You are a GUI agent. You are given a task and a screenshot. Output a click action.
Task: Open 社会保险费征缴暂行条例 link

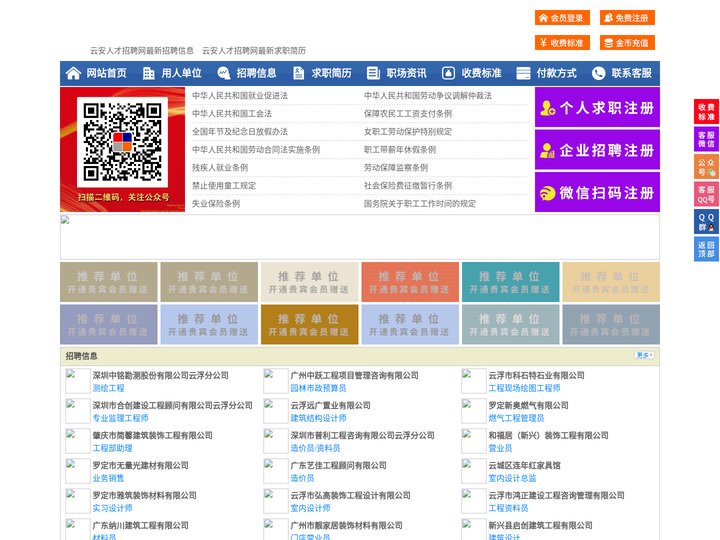point(408,186)
